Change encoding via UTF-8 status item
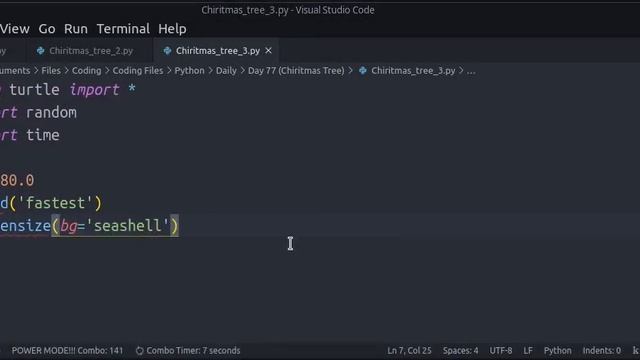Viewport: 640px width, 360px height. coord(501,351)
